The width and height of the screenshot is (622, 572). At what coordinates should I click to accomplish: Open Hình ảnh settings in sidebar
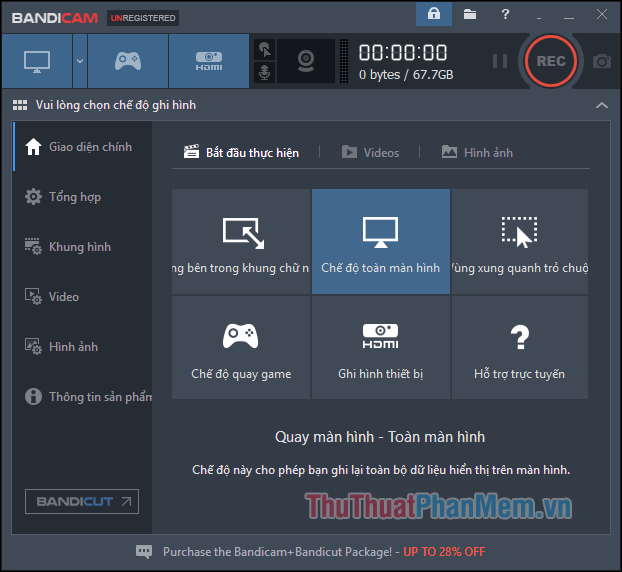click(x=83, y=347)
